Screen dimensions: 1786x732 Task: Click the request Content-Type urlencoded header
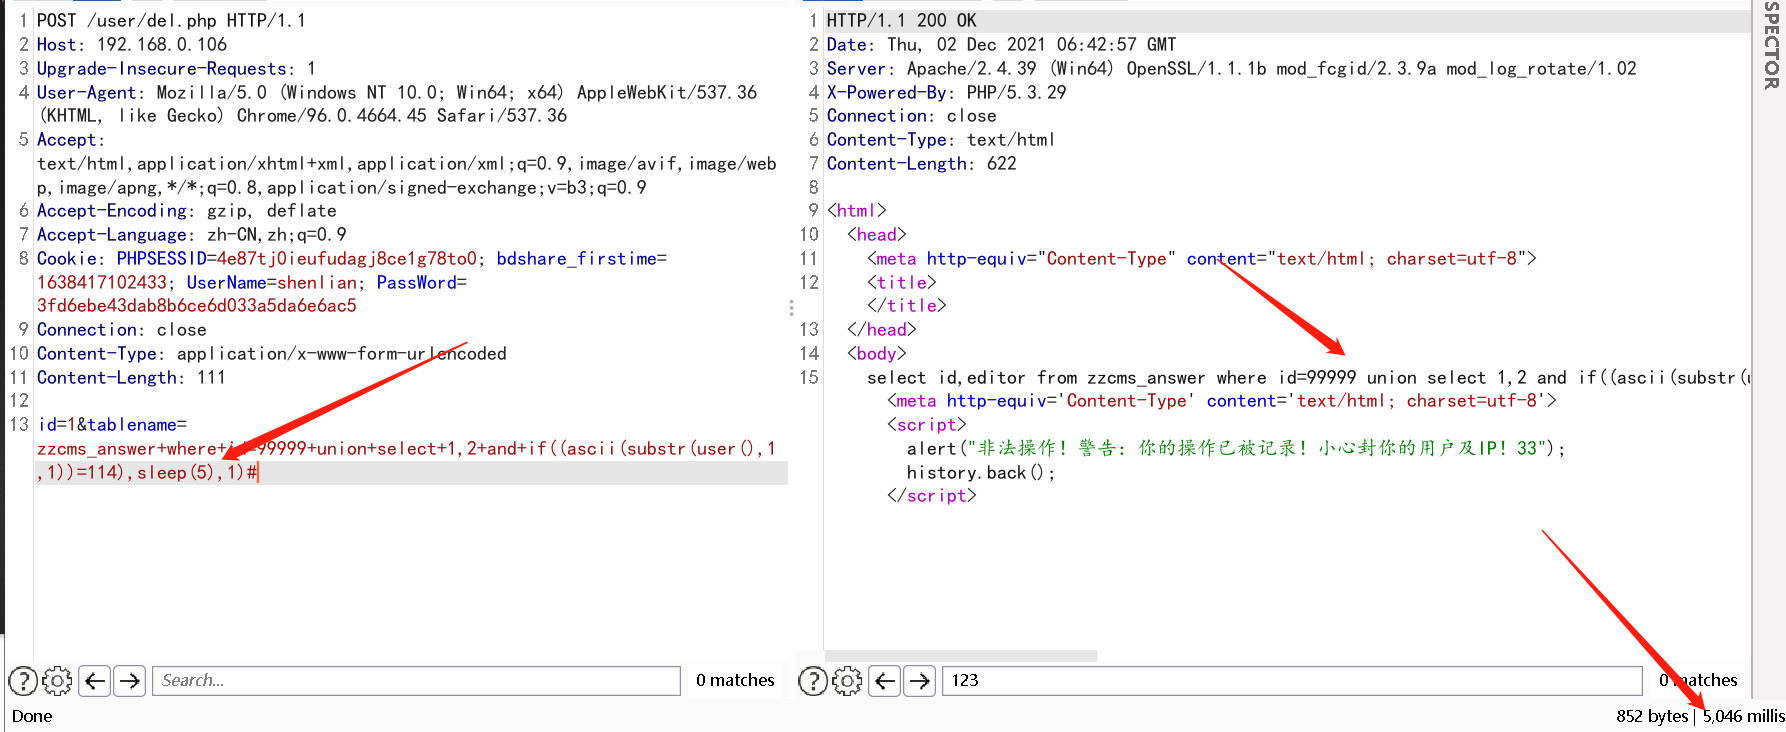click(272, 353)
